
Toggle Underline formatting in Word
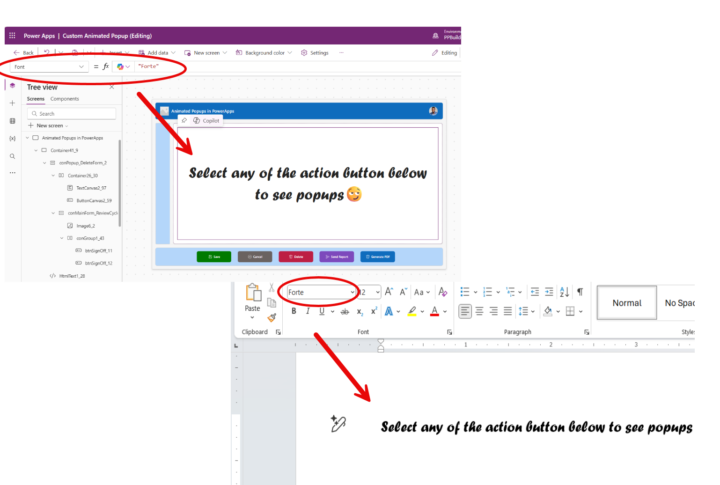tap(321, 311)
